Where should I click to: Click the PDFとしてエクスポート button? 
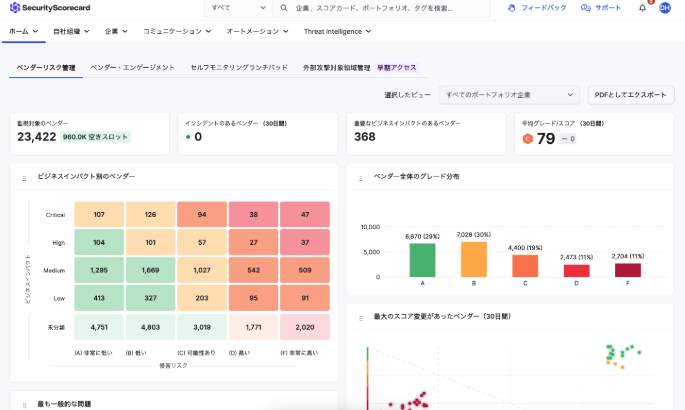(x=631, y=95)
